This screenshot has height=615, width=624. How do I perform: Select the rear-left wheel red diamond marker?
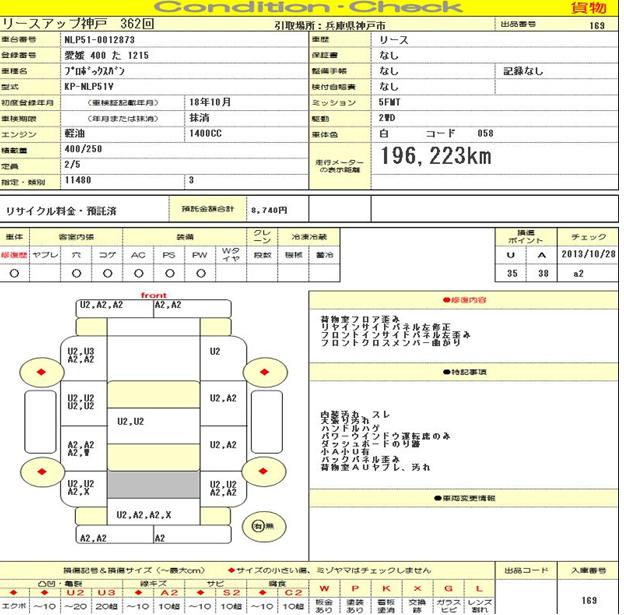(x=42, y=466)
